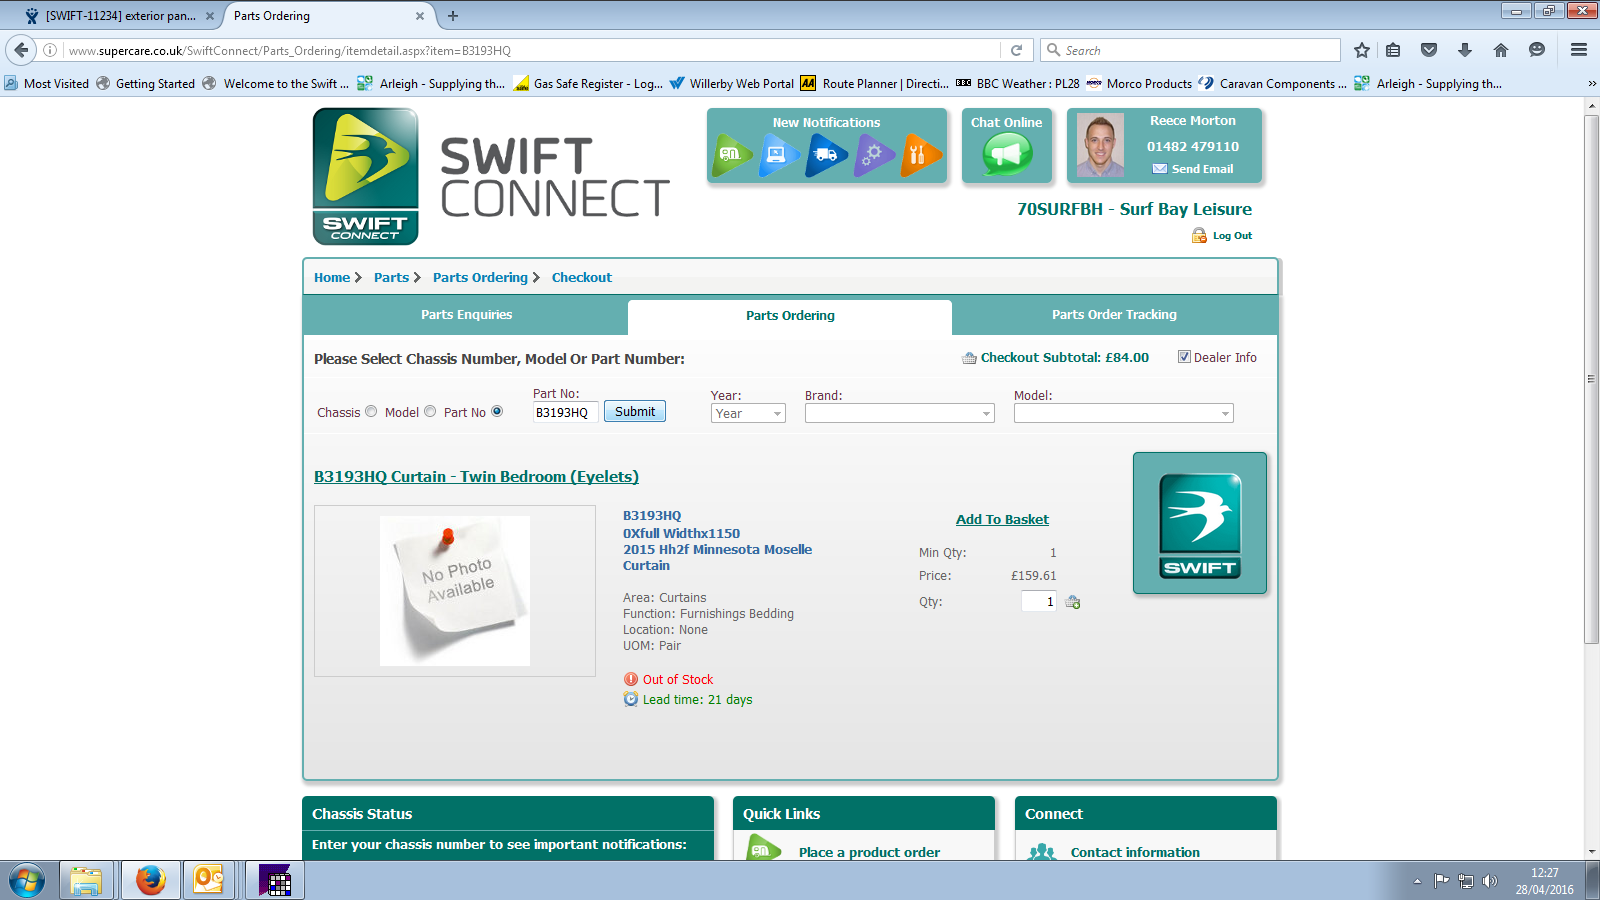This screenshot has width=1600, height=900.
Task: Go to the Home breadcrumb link
Action: (332, 278)
